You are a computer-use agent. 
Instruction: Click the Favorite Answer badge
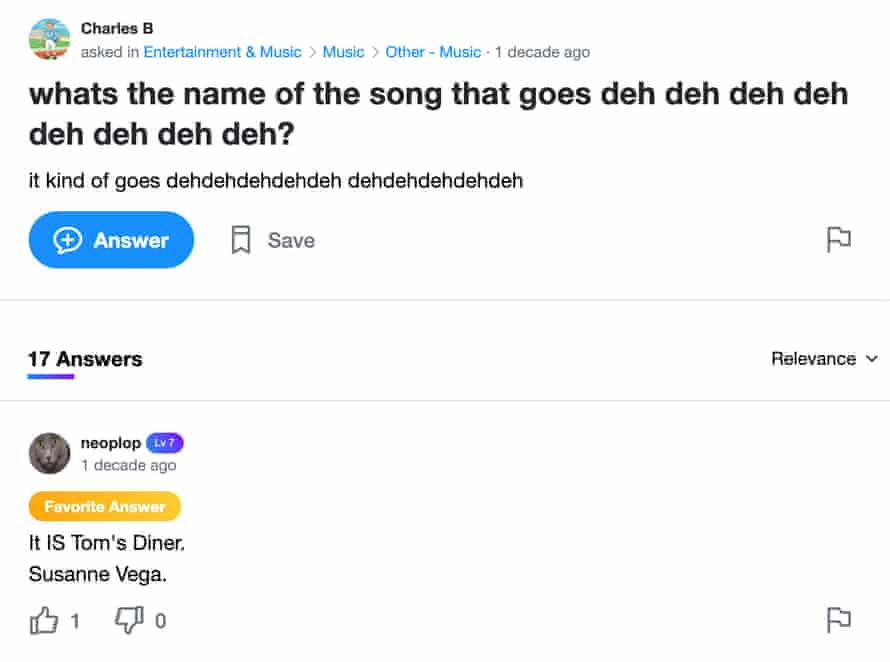click(x=104, y=507)
